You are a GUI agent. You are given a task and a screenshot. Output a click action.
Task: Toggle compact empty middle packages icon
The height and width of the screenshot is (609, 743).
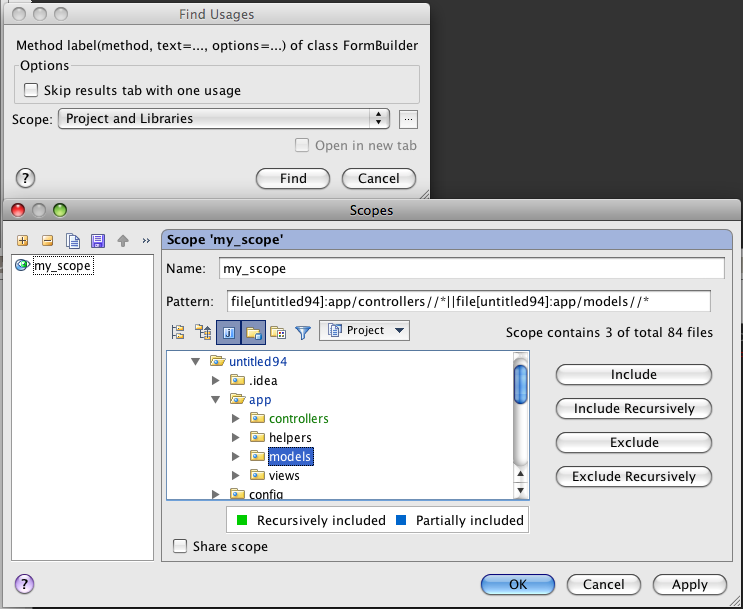point(204,332)
